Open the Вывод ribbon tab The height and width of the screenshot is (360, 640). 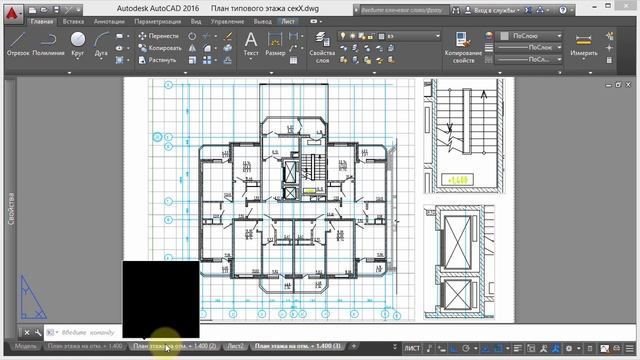(262, 21)
